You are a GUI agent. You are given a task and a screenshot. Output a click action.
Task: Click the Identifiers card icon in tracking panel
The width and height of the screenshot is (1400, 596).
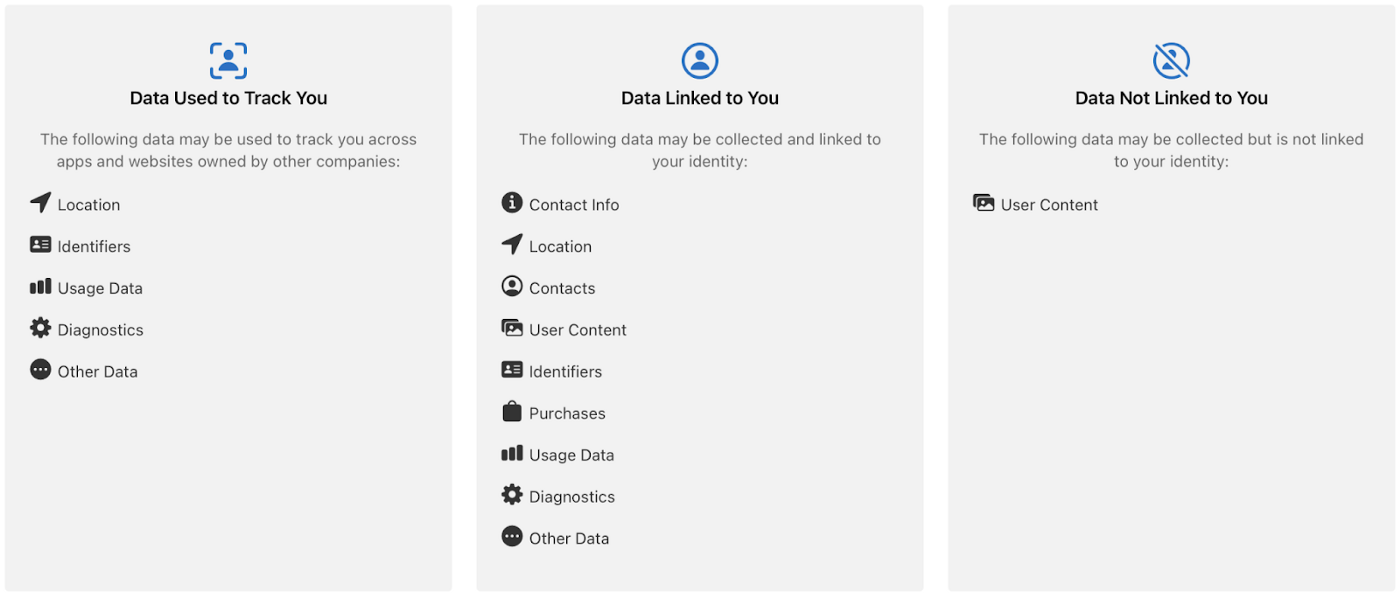tap(40, 245)
